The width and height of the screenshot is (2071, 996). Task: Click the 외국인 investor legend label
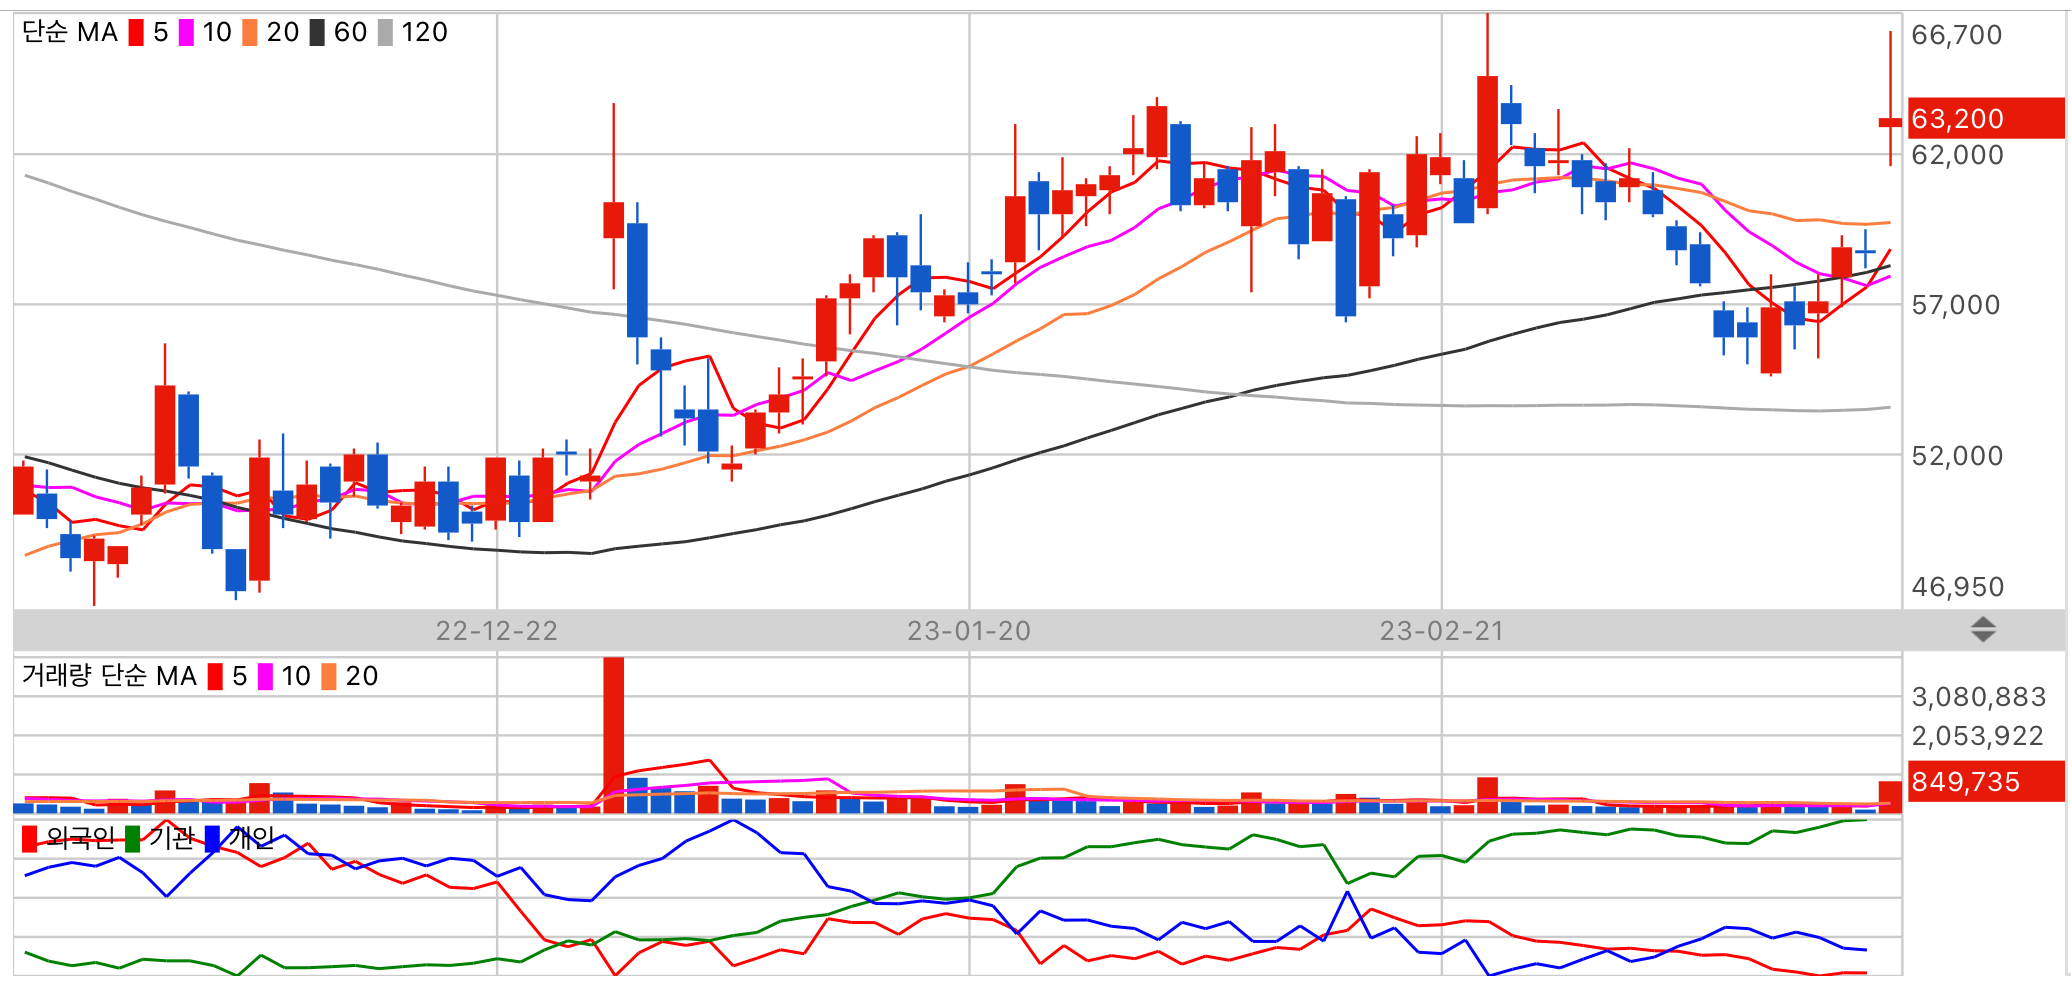click(x=81, y=838)
